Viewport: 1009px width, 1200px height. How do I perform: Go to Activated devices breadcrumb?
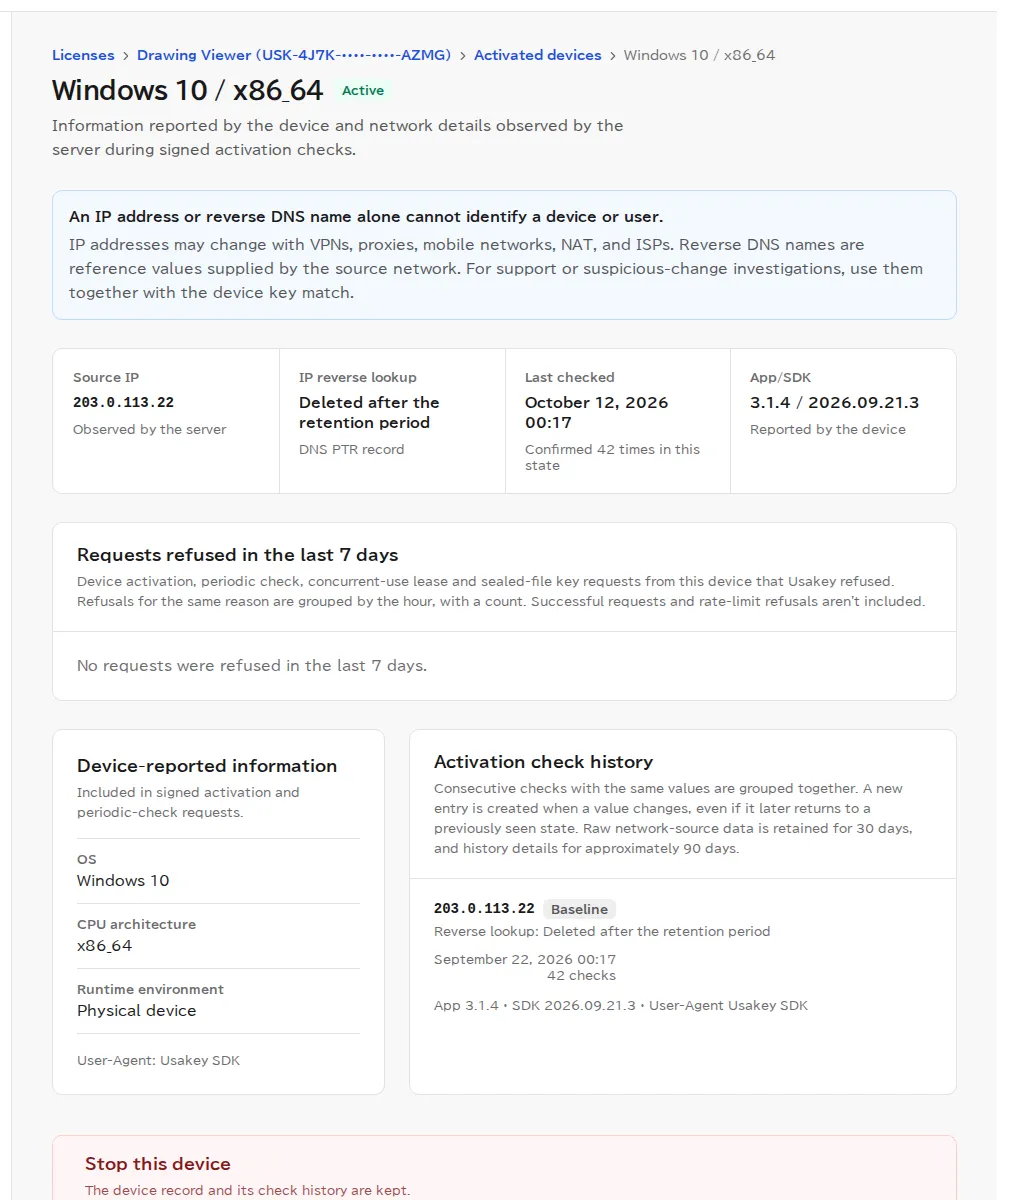(x=538, y=55)
